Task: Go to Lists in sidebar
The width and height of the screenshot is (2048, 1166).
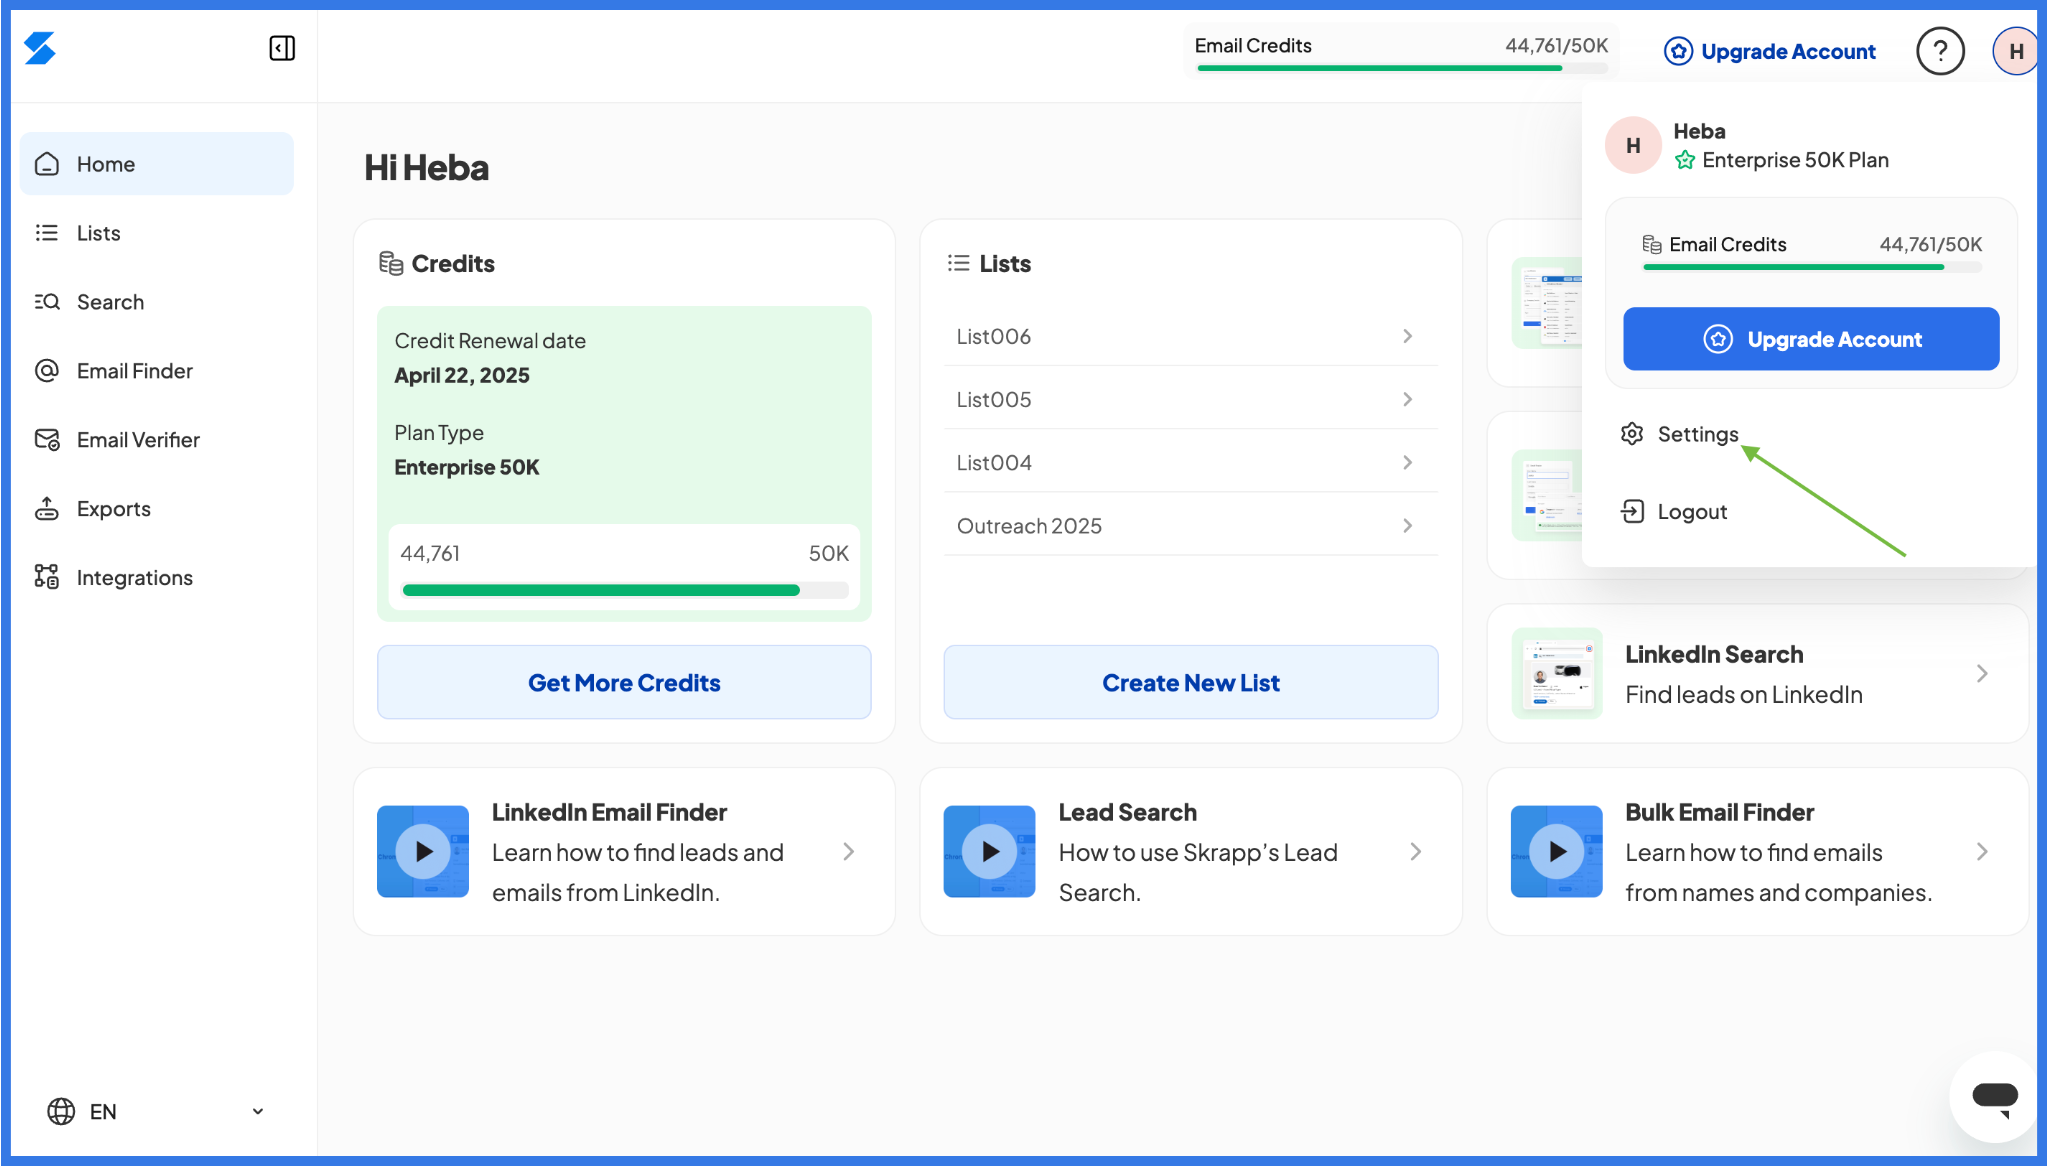Action: (x=157, y=233)
